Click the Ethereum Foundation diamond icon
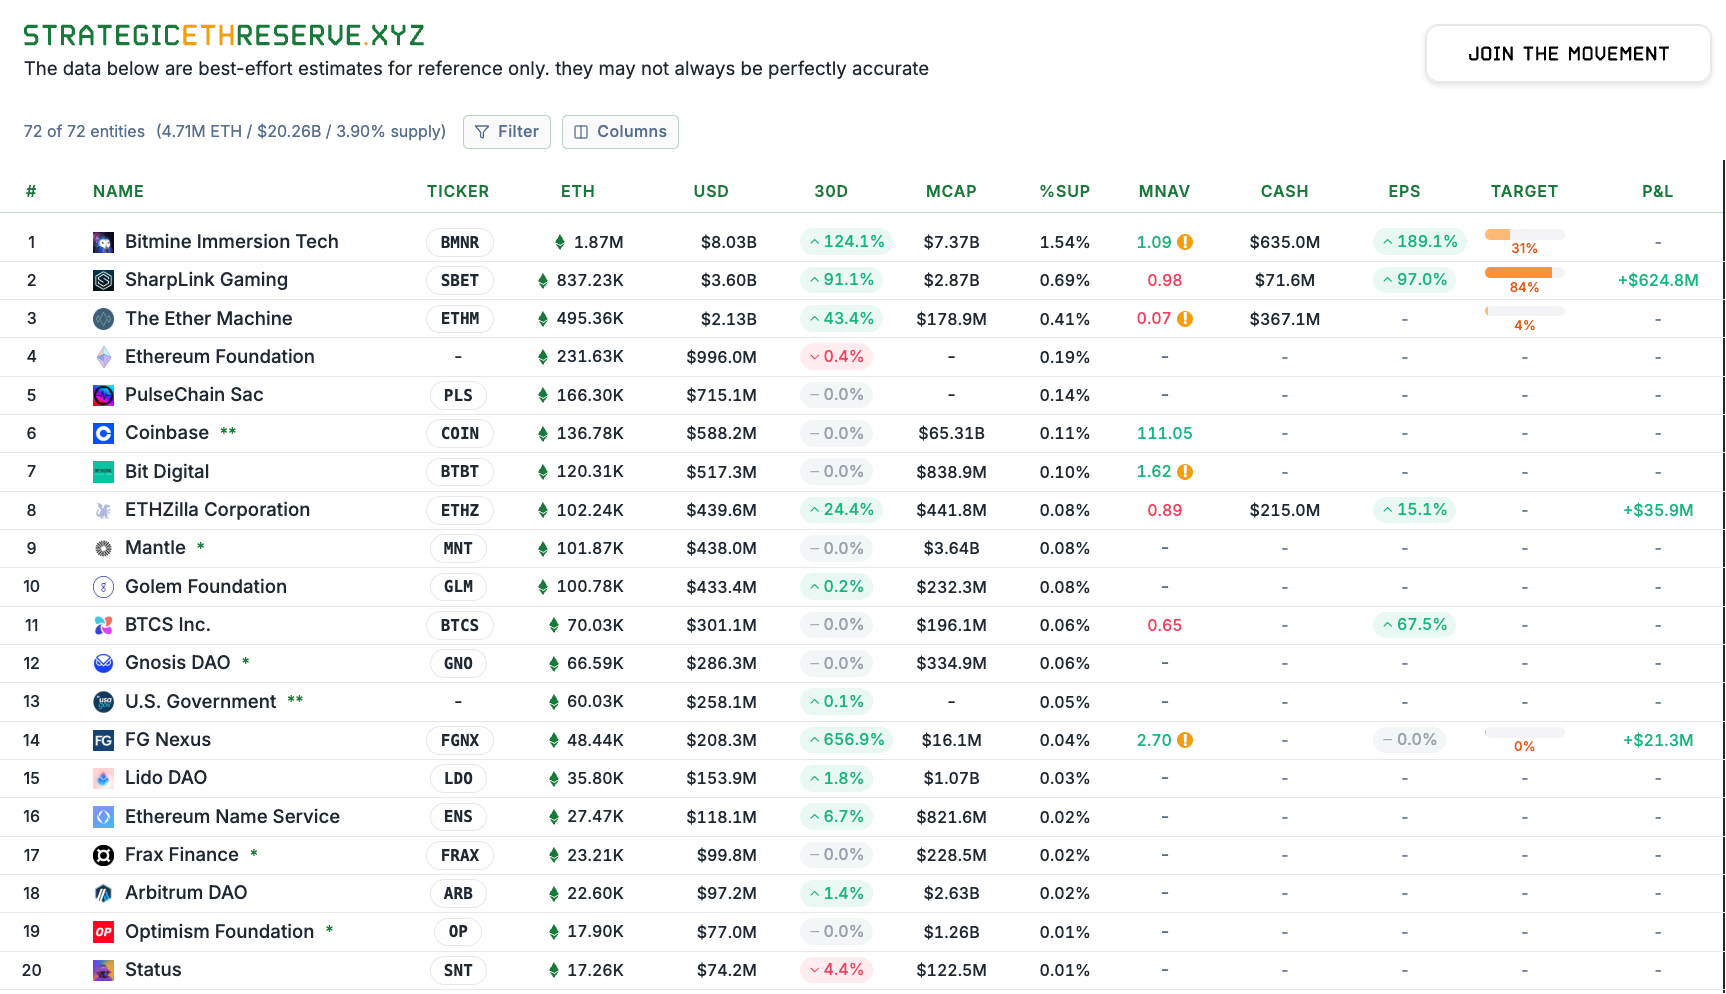Viewport: 1726px width, 994px height. [103, 357]
